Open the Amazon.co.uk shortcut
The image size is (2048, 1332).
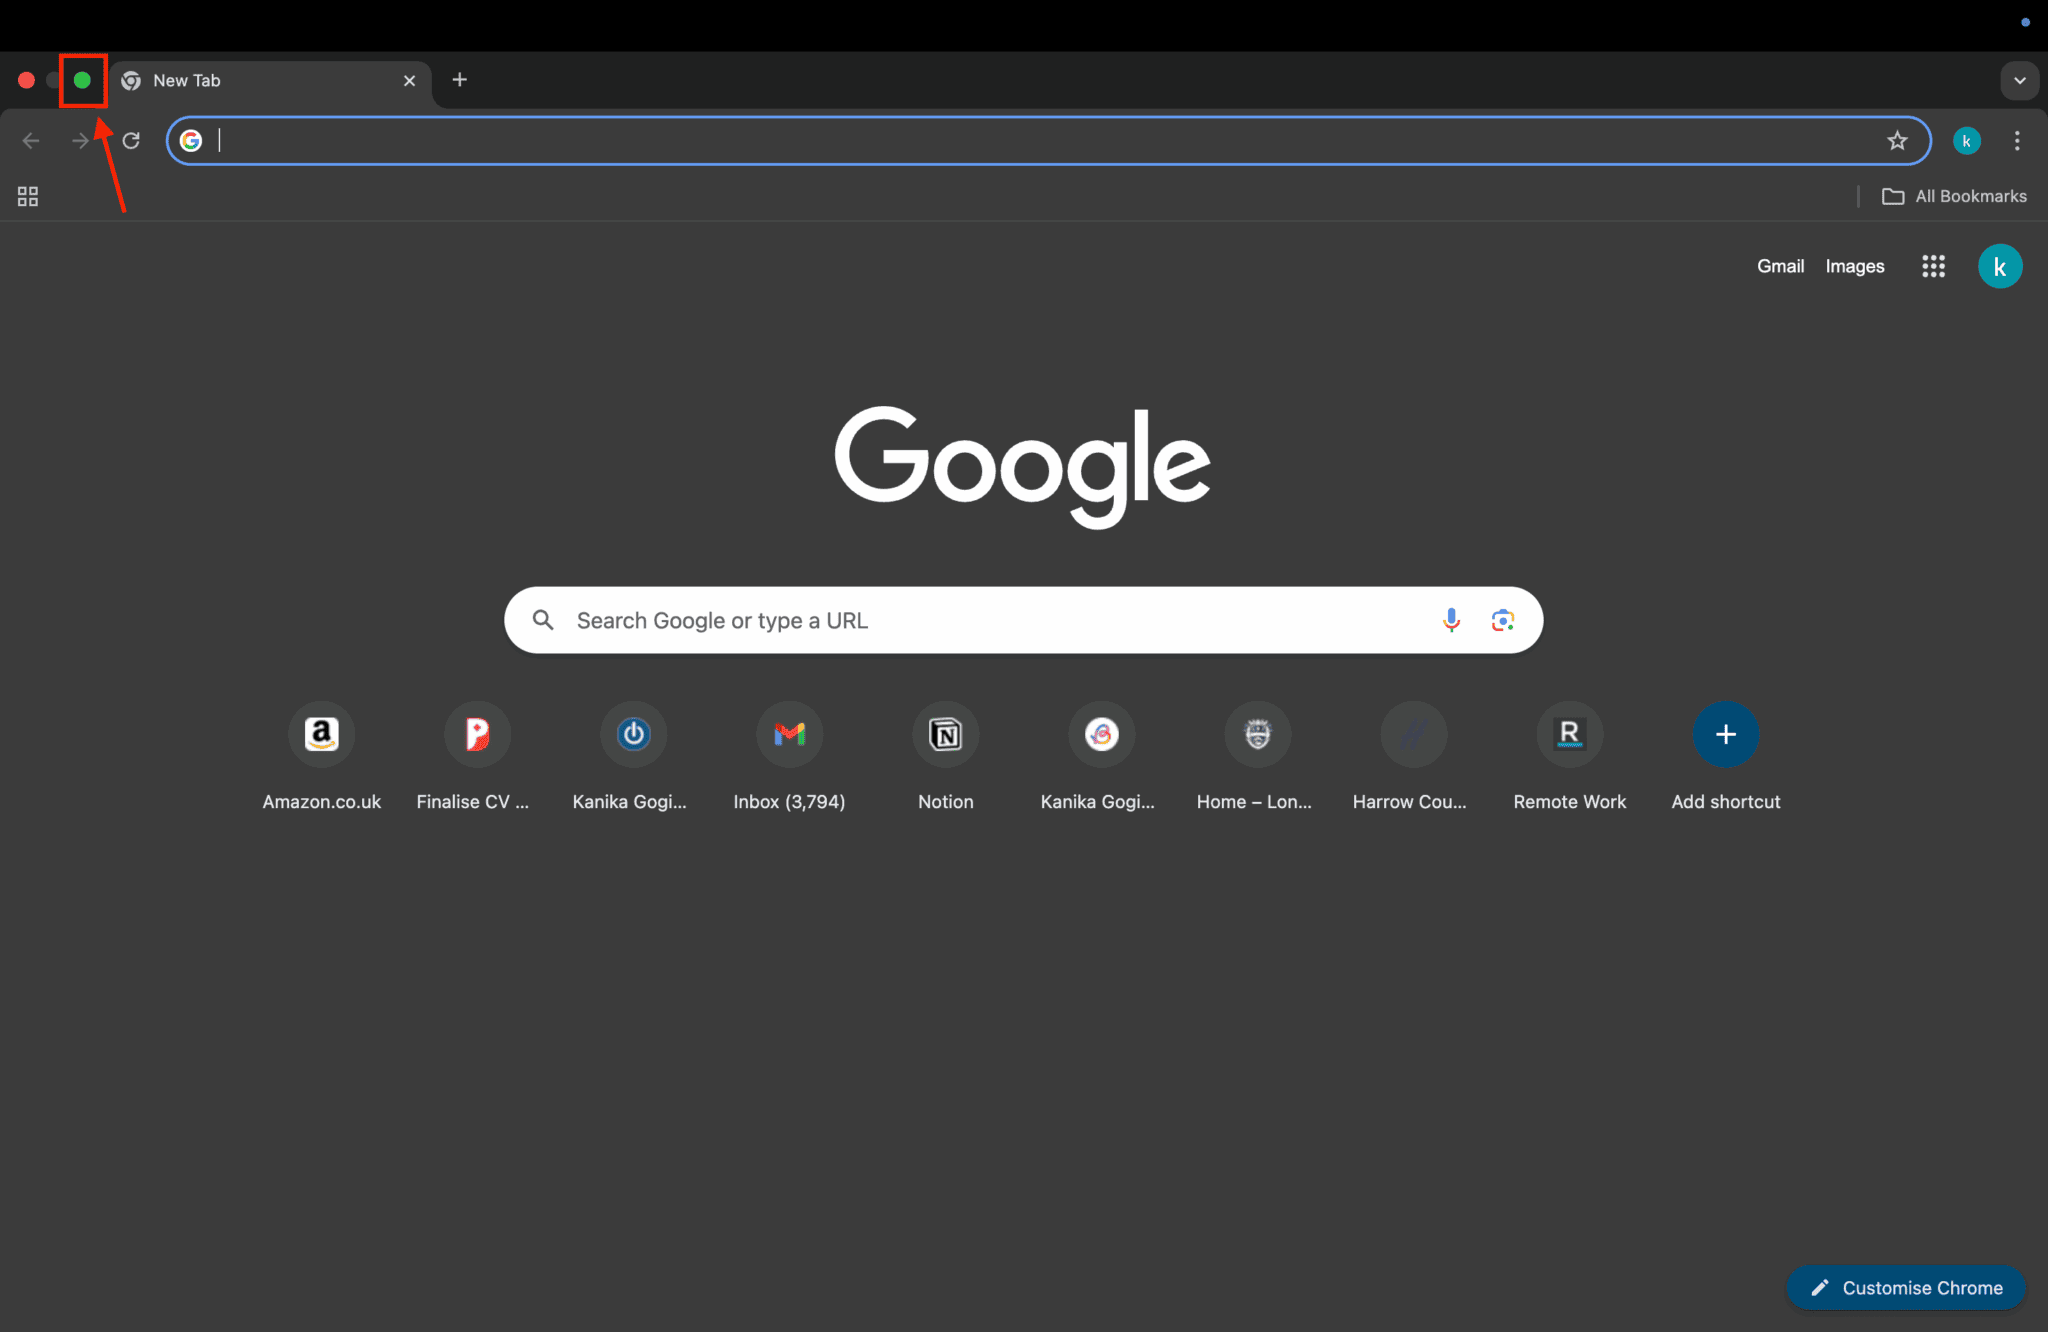[321, 735]
